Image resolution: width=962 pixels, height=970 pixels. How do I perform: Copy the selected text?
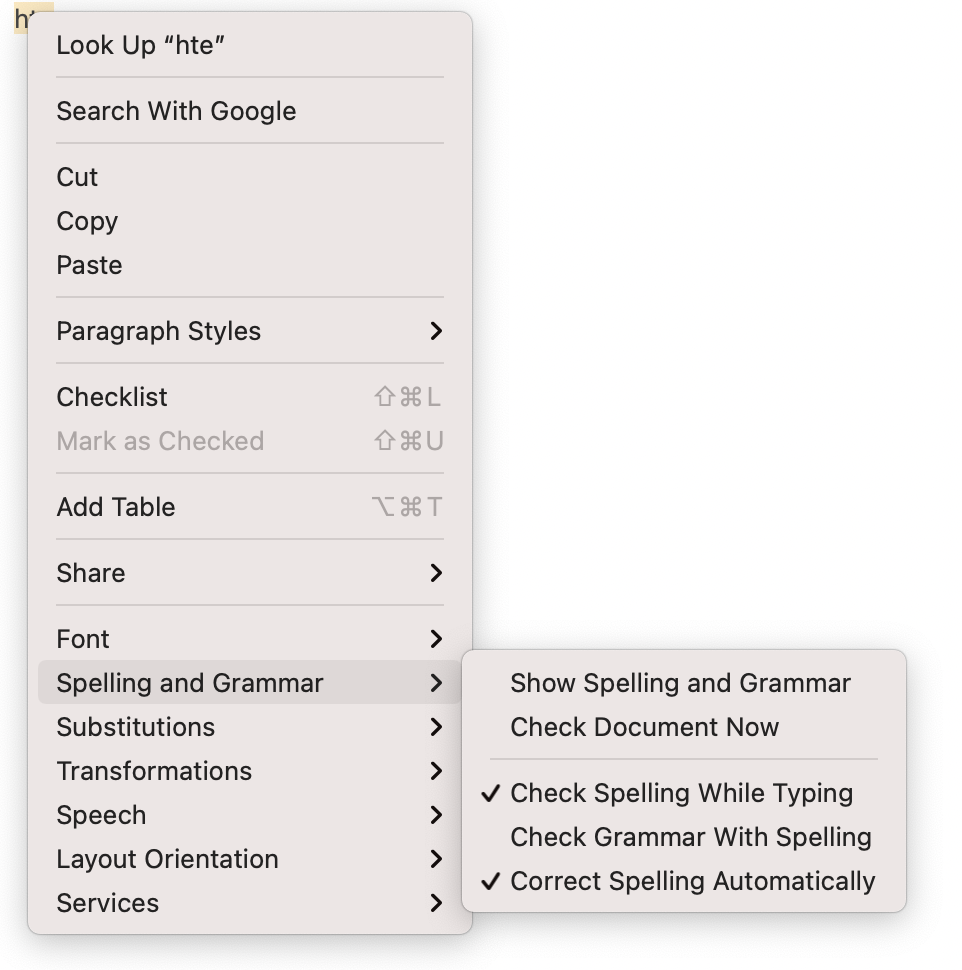pos(87,221)
